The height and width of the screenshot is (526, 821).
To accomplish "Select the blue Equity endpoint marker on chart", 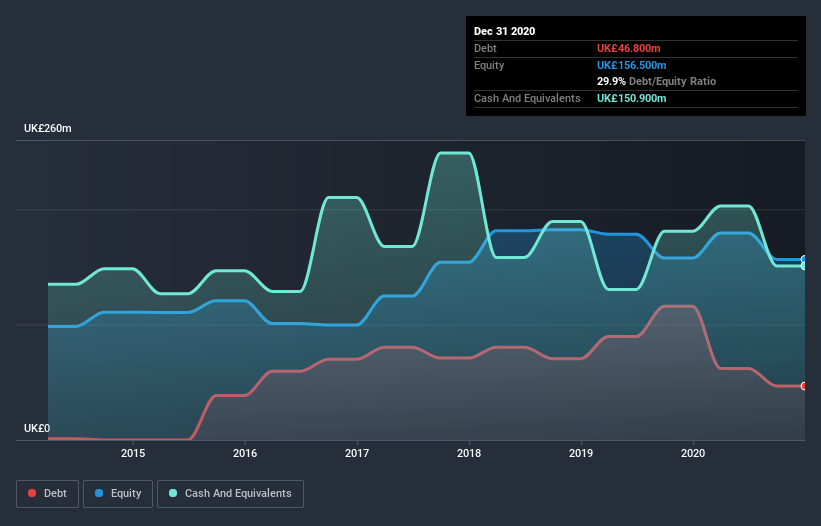I will pos(804,259).
